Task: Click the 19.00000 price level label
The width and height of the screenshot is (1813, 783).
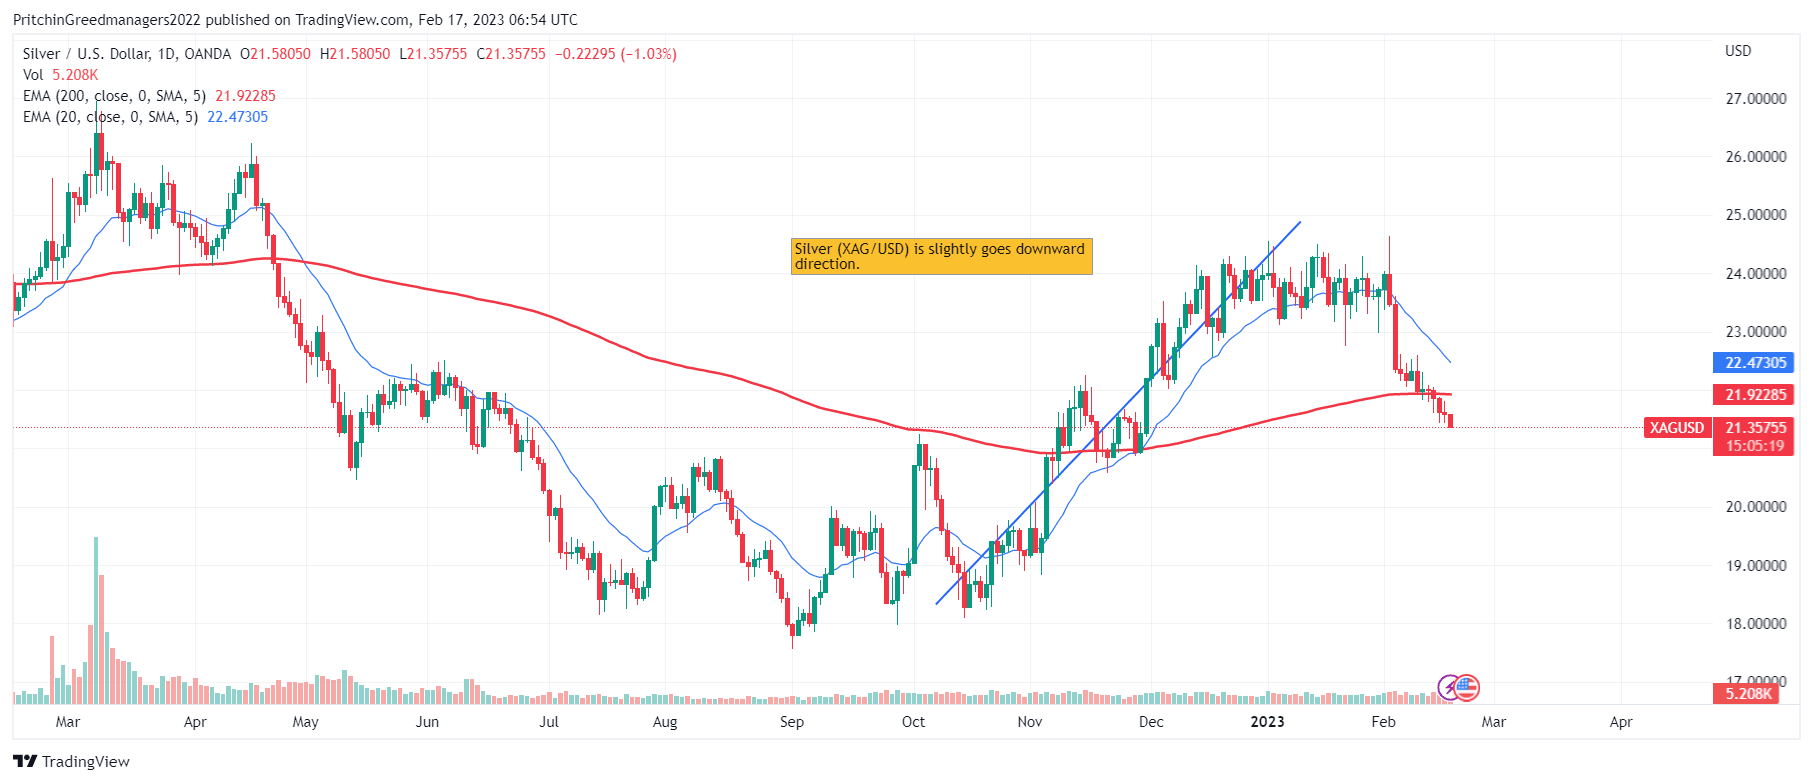Action: 1756,566
